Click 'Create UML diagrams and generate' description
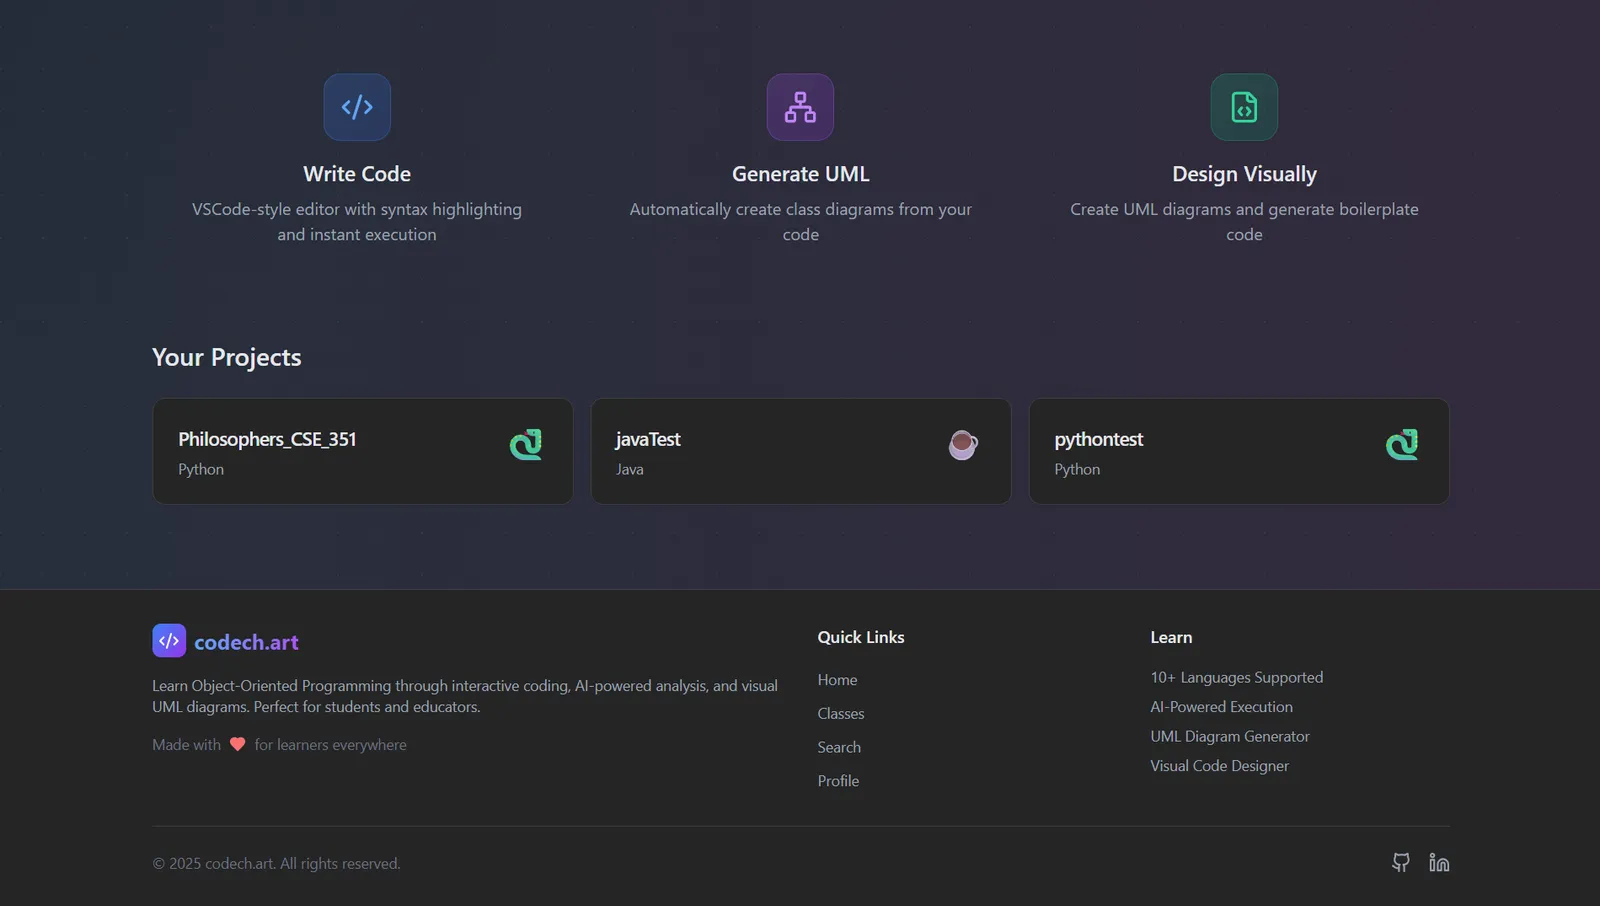 click(1244, 222)
